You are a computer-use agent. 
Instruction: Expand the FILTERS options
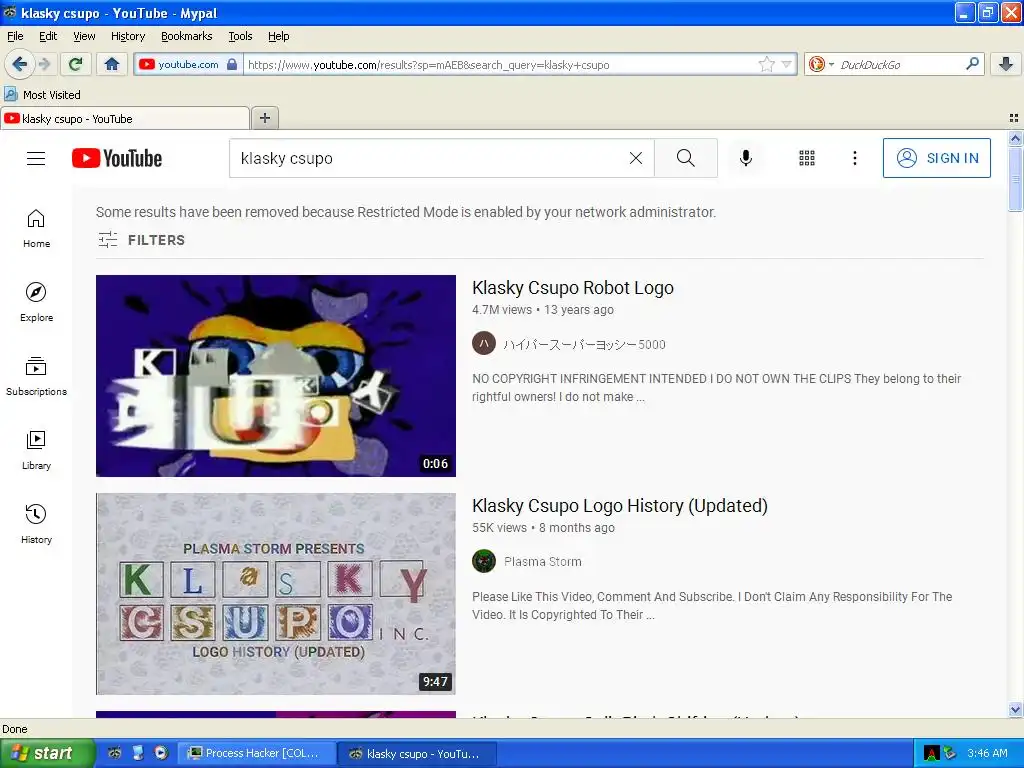point(142,240)
